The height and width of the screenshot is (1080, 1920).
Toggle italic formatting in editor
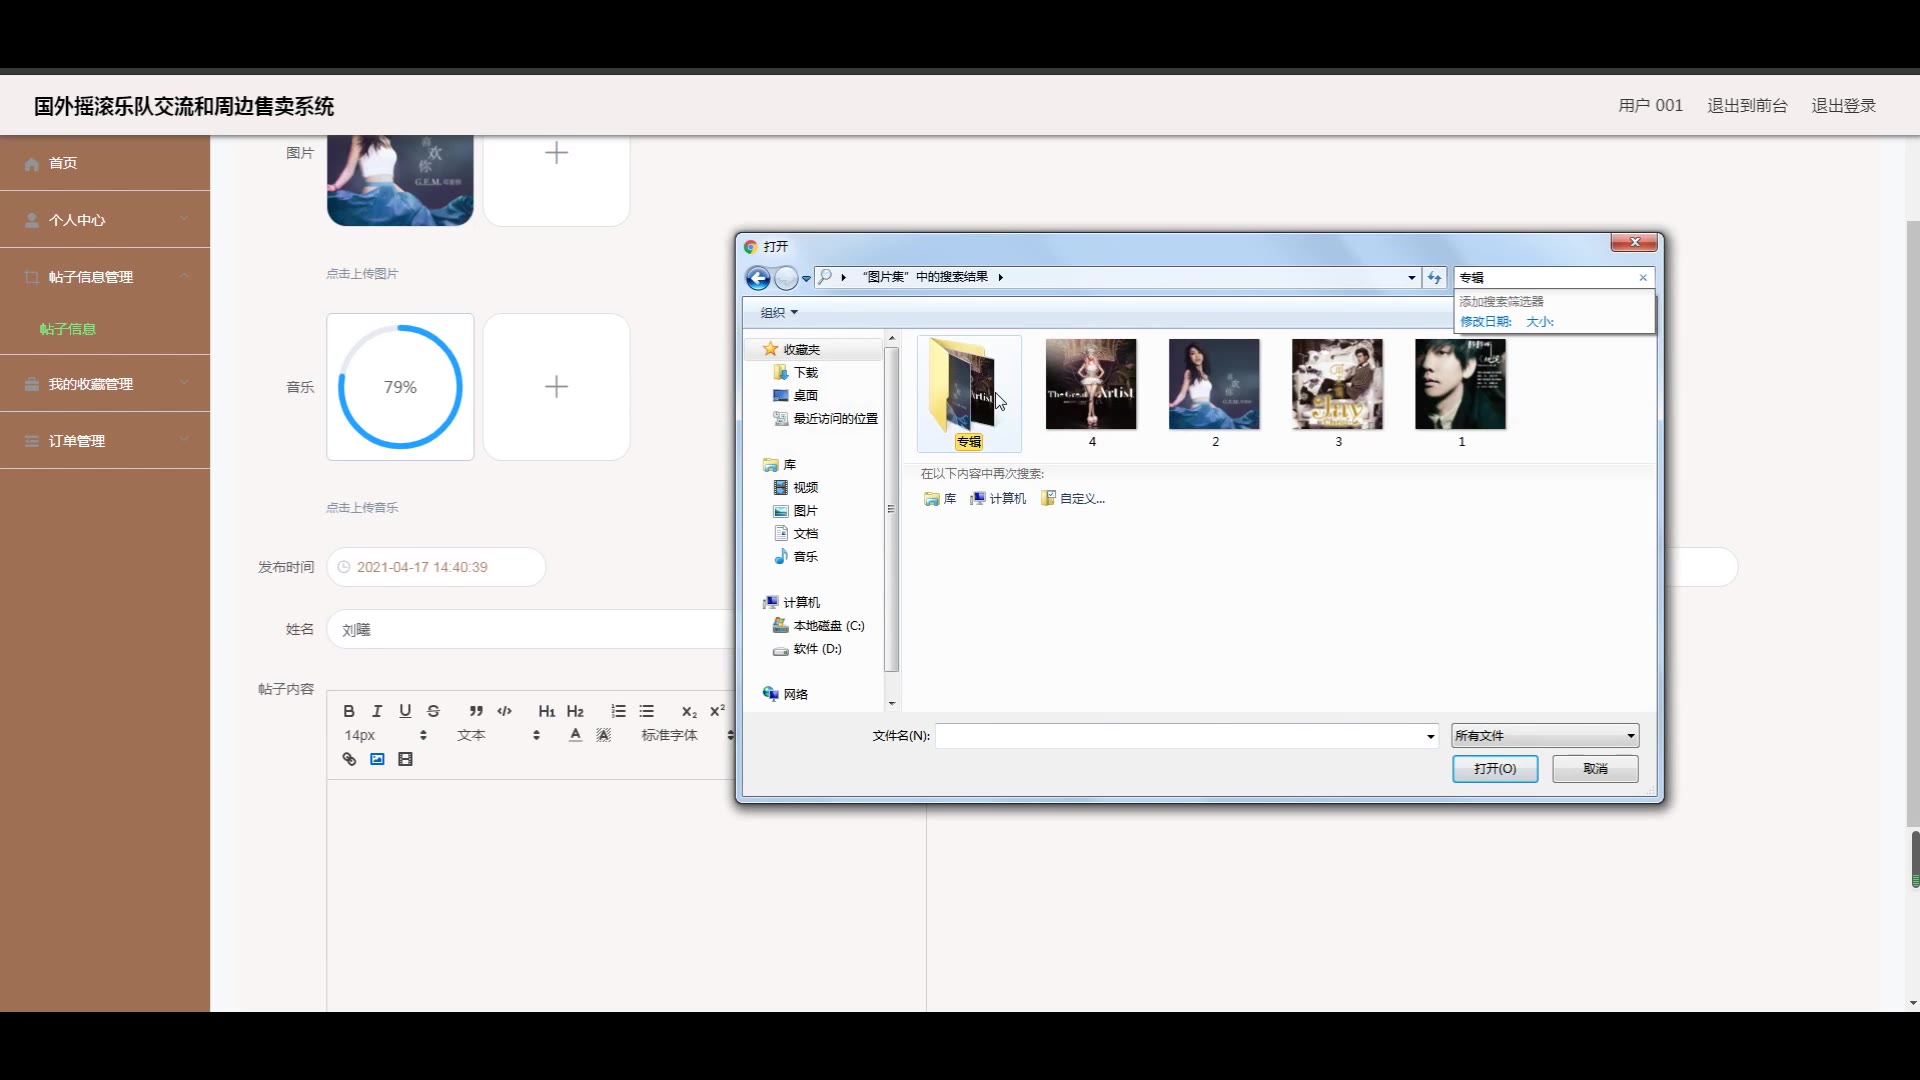click(377, 711)
